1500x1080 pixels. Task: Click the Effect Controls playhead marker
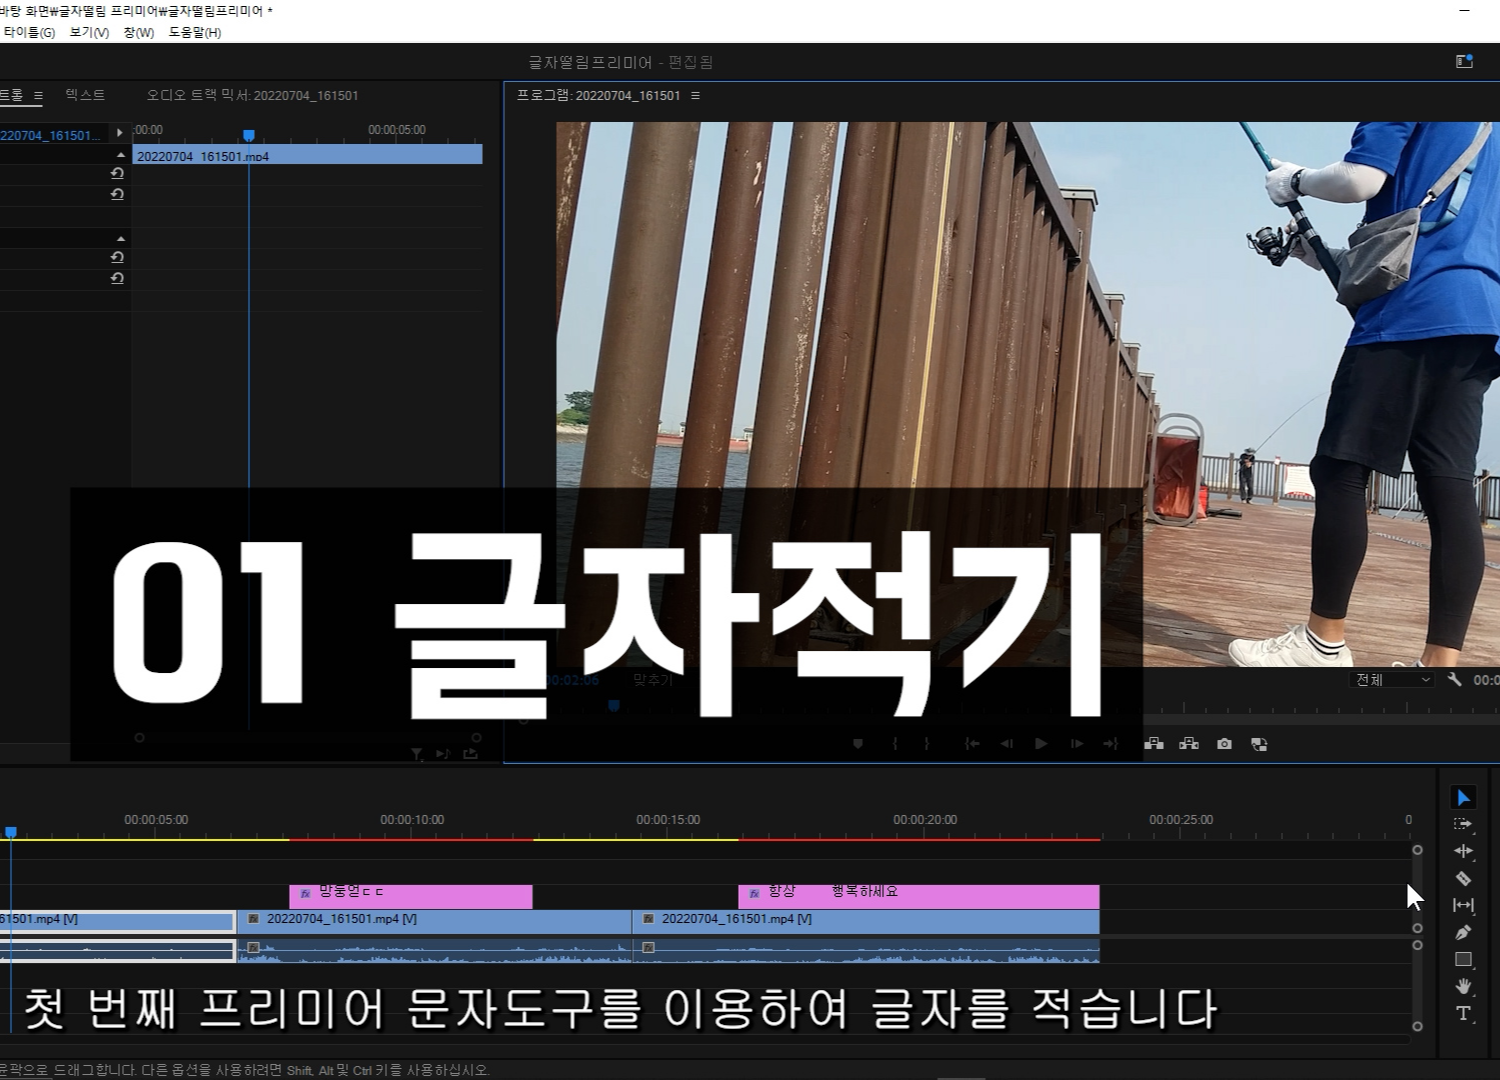pyautogui.click(x=249, y=135)
